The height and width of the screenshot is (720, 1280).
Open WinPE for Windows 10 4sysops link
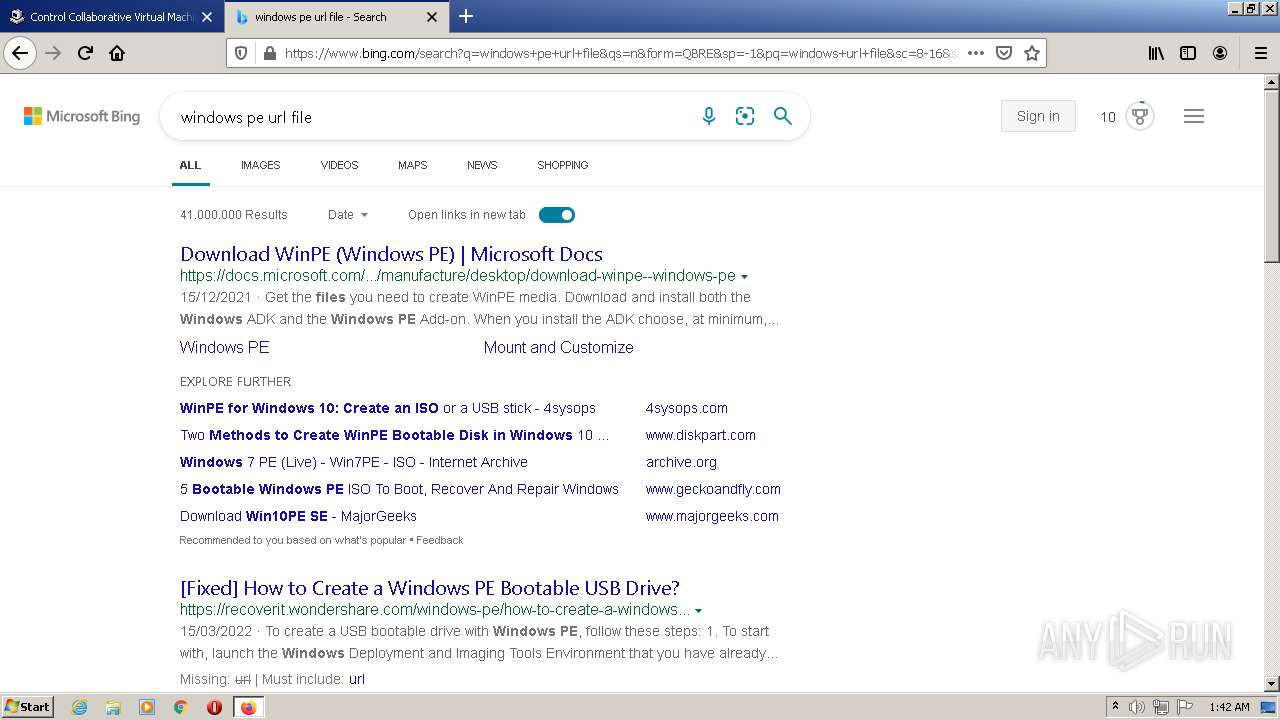point(388,408)
